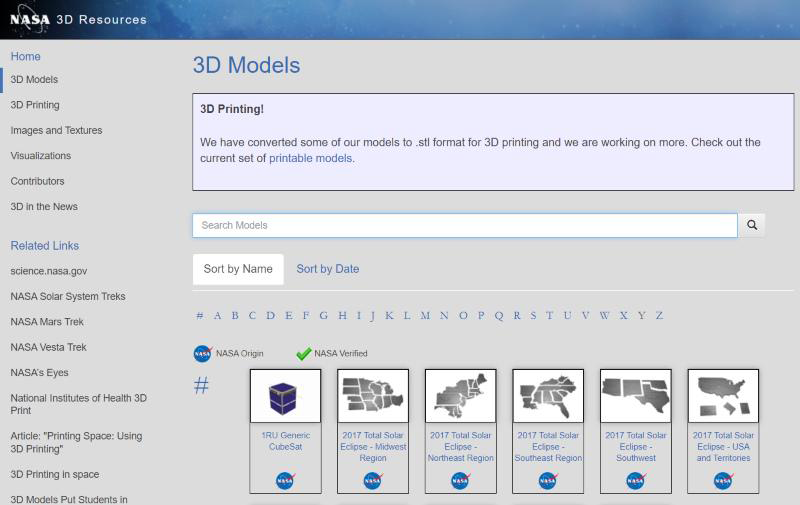Open the 1RU Generic CubeSat thumbnail
Viewport: 800px width, 505px height.
pyautogui.click(x=285, y=396)
